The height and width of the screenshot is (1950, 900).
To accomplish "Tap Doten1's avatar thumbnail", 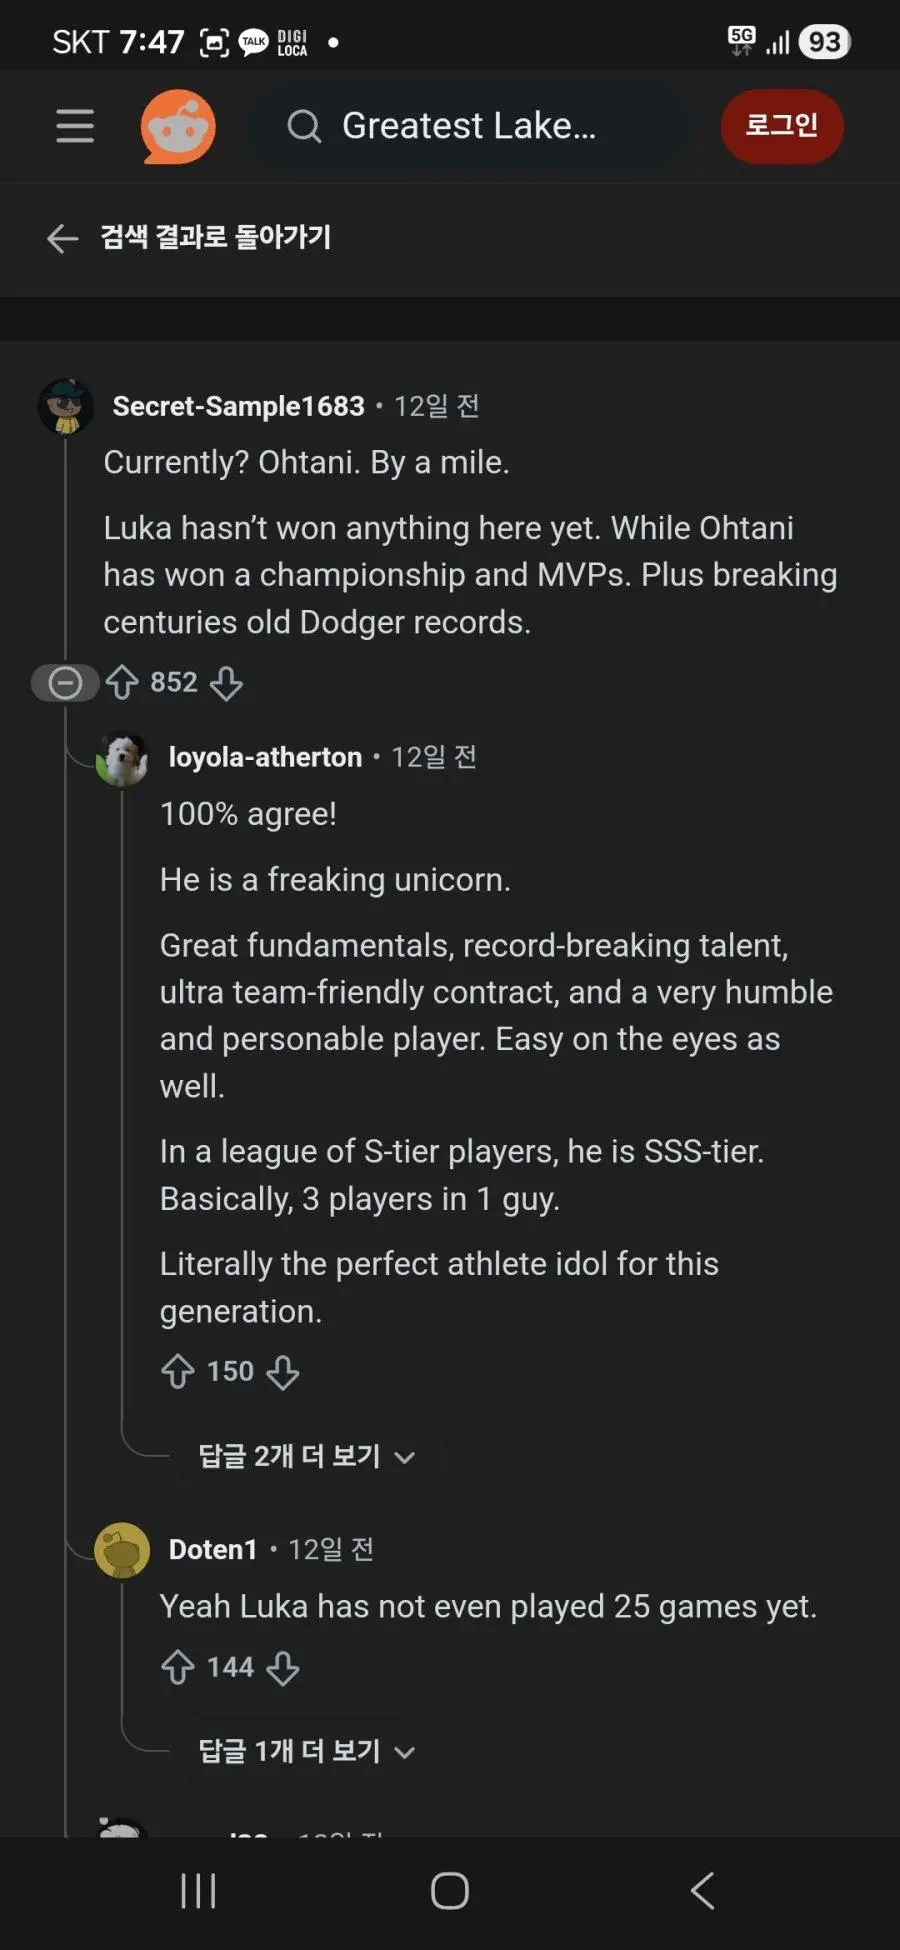I will (122, 1550).
